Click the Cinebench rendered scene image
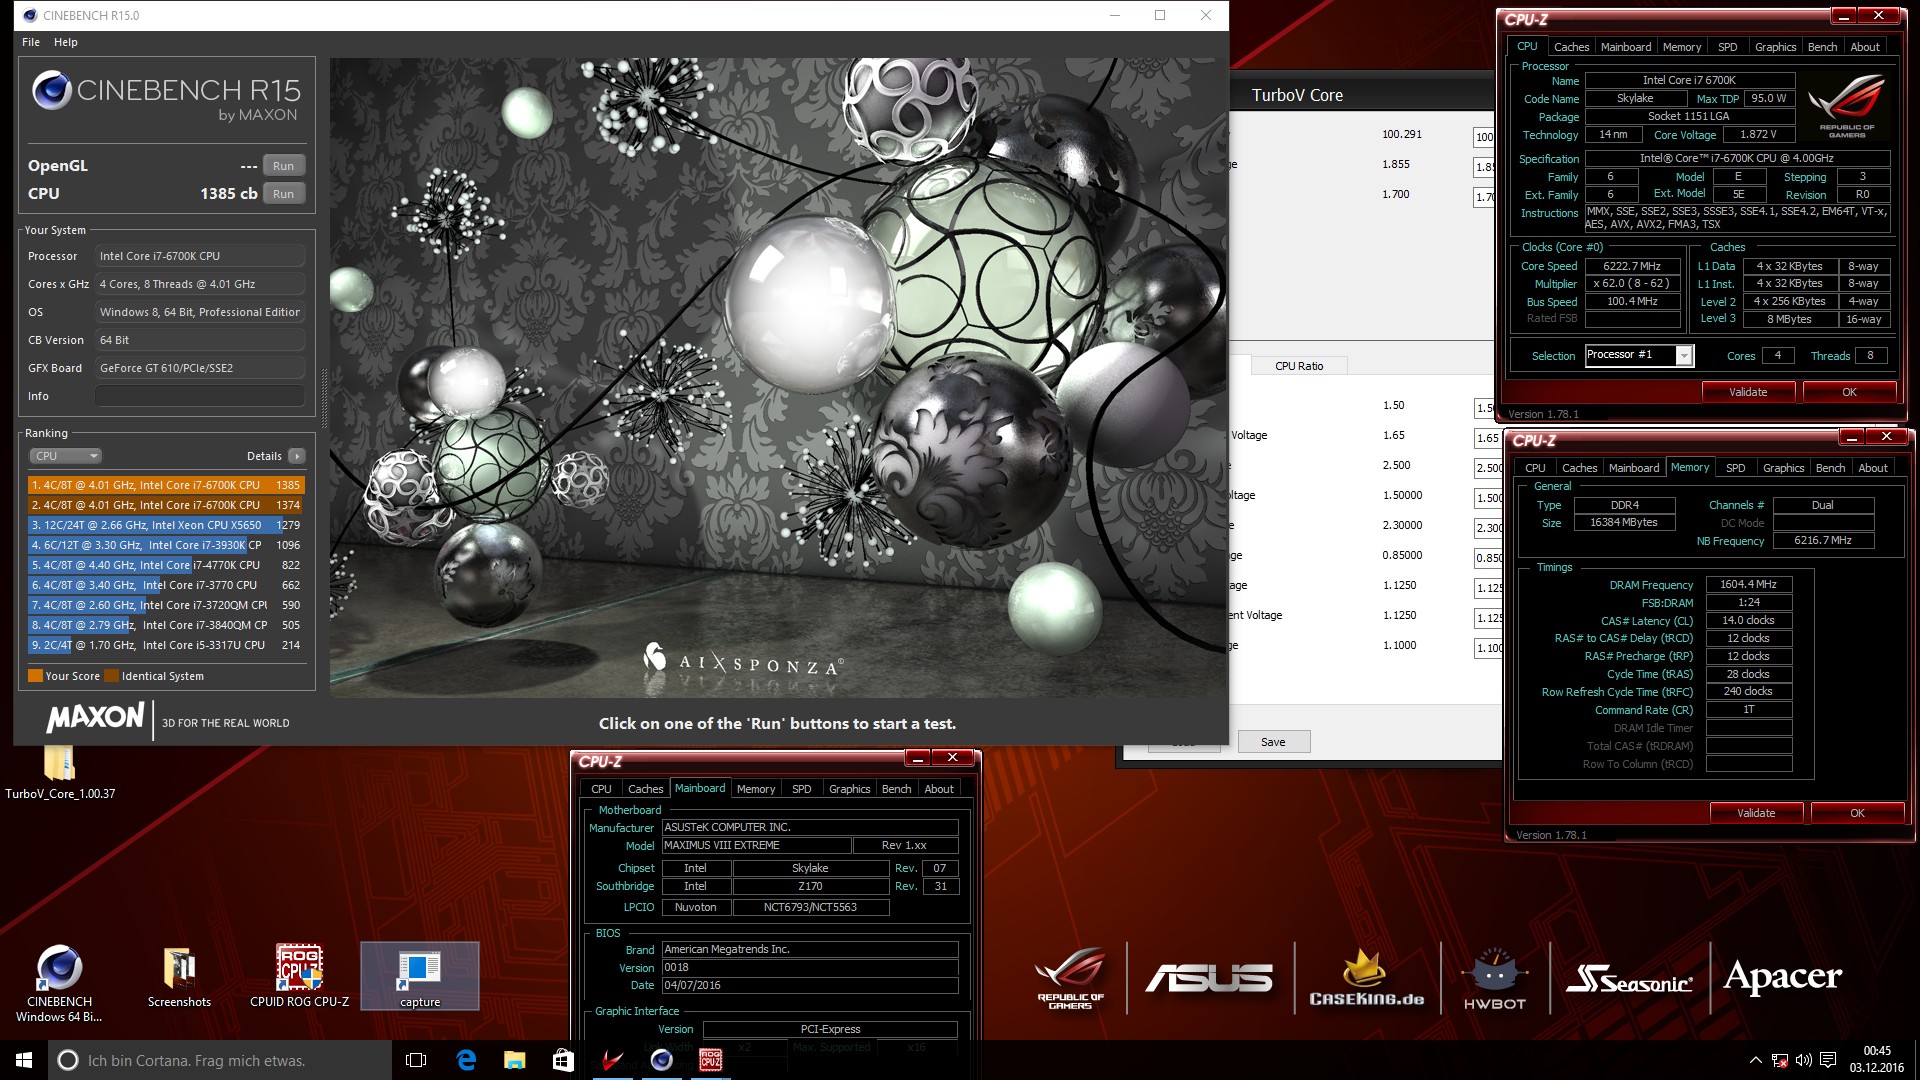The image size is (1920, 1080). tap(778, 378)
